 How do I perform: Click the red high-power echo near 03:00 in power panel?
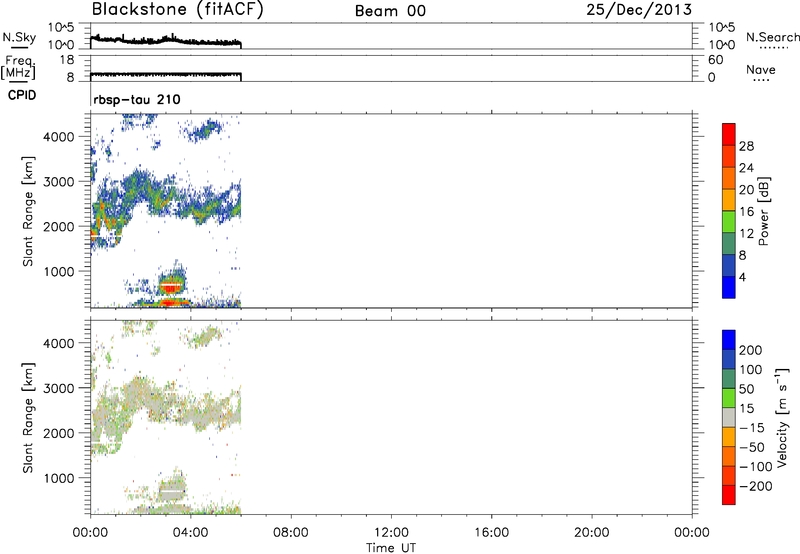pyautogui.click(x=170, y=287)
